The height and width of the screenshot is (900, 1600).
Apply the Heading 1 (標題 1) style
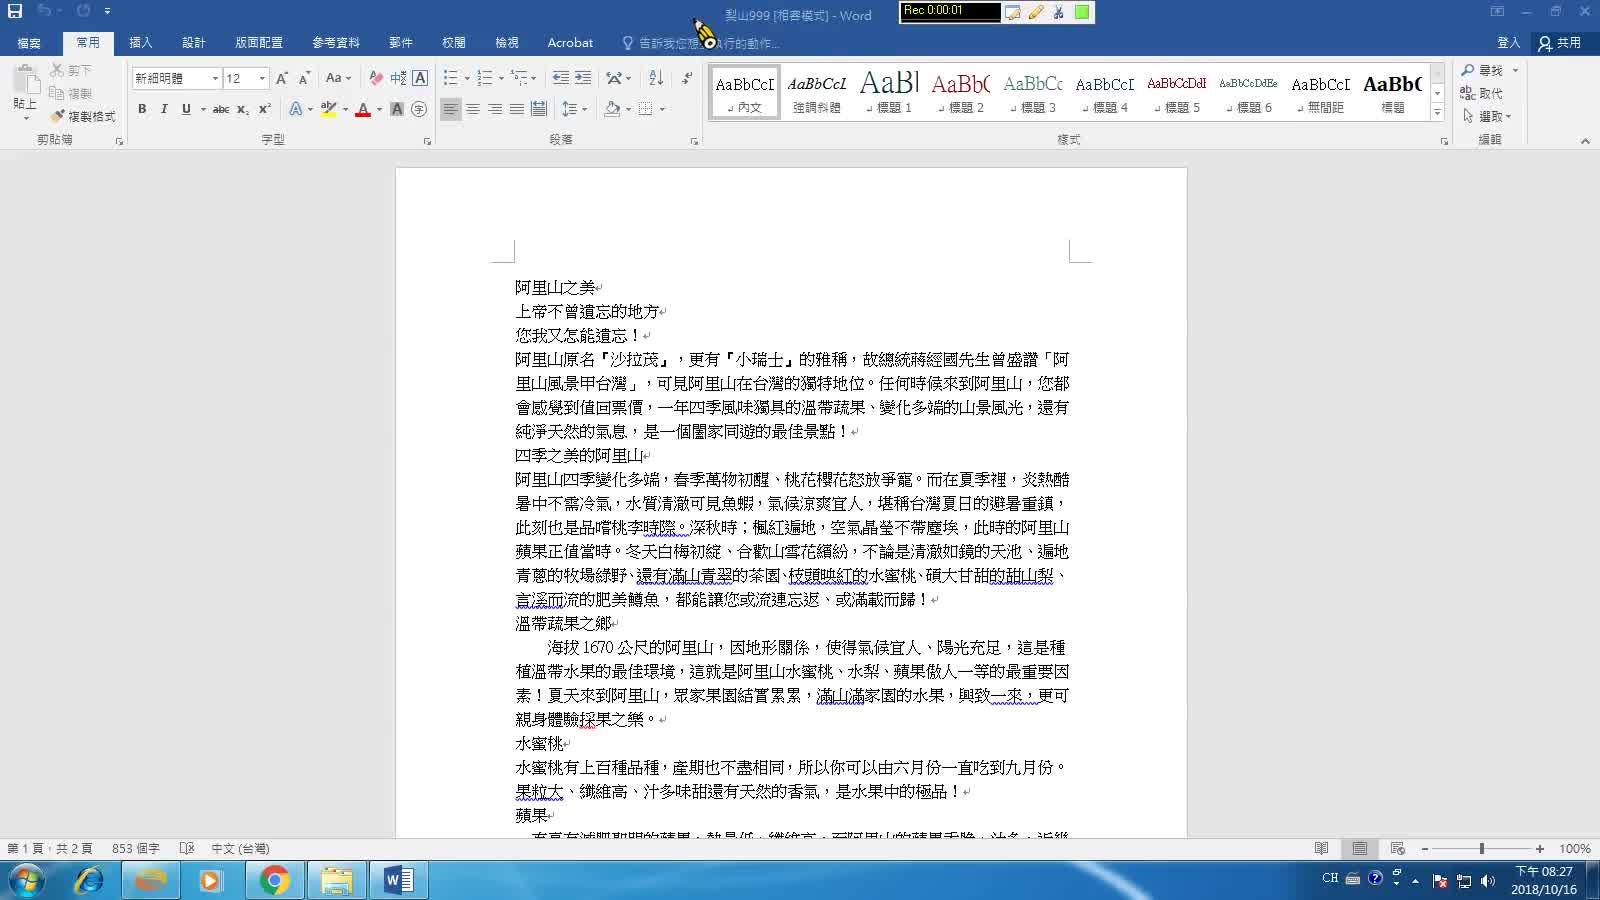pyautogui.click(x=889, y=91)
